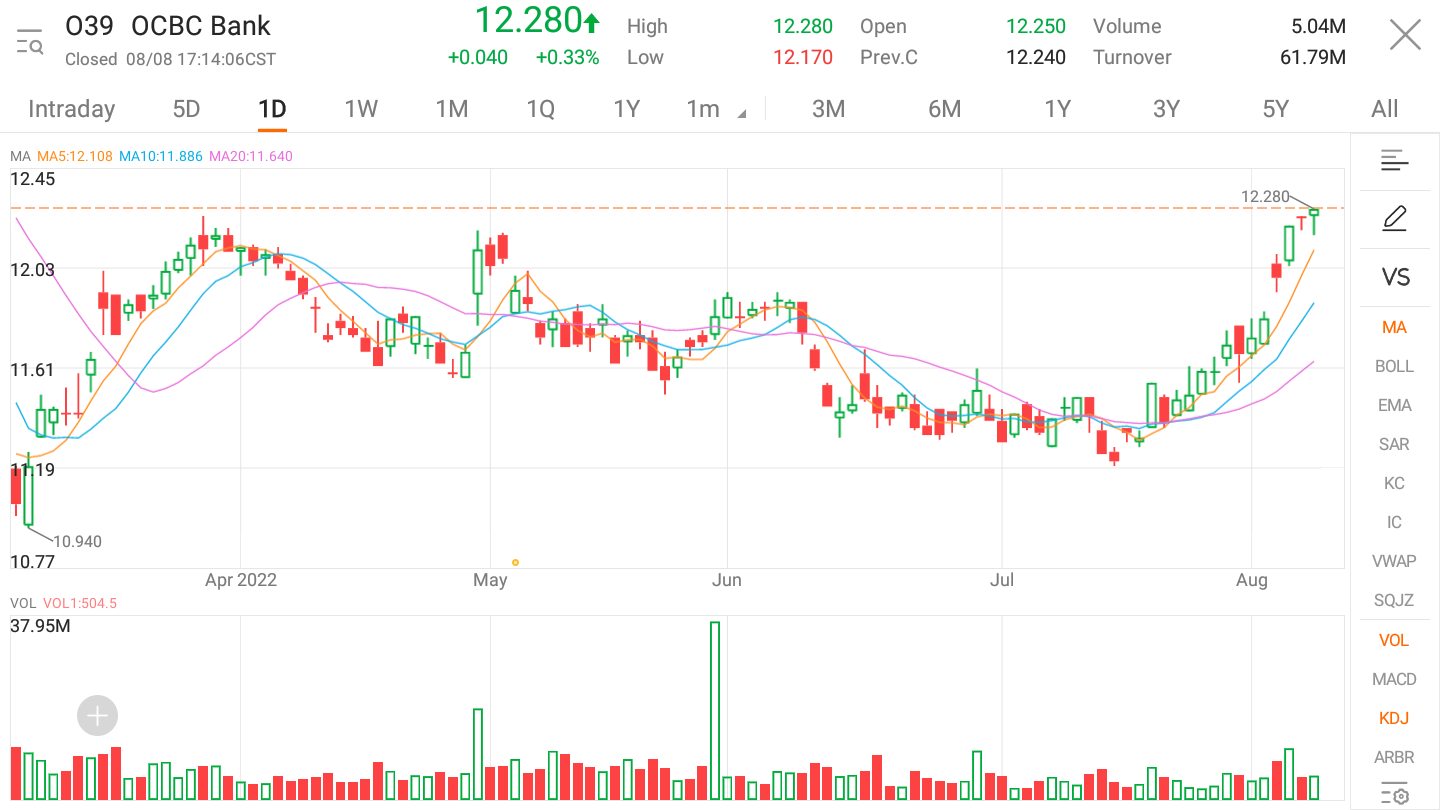Click the current price 12.280 header

(x=537, y=20)
